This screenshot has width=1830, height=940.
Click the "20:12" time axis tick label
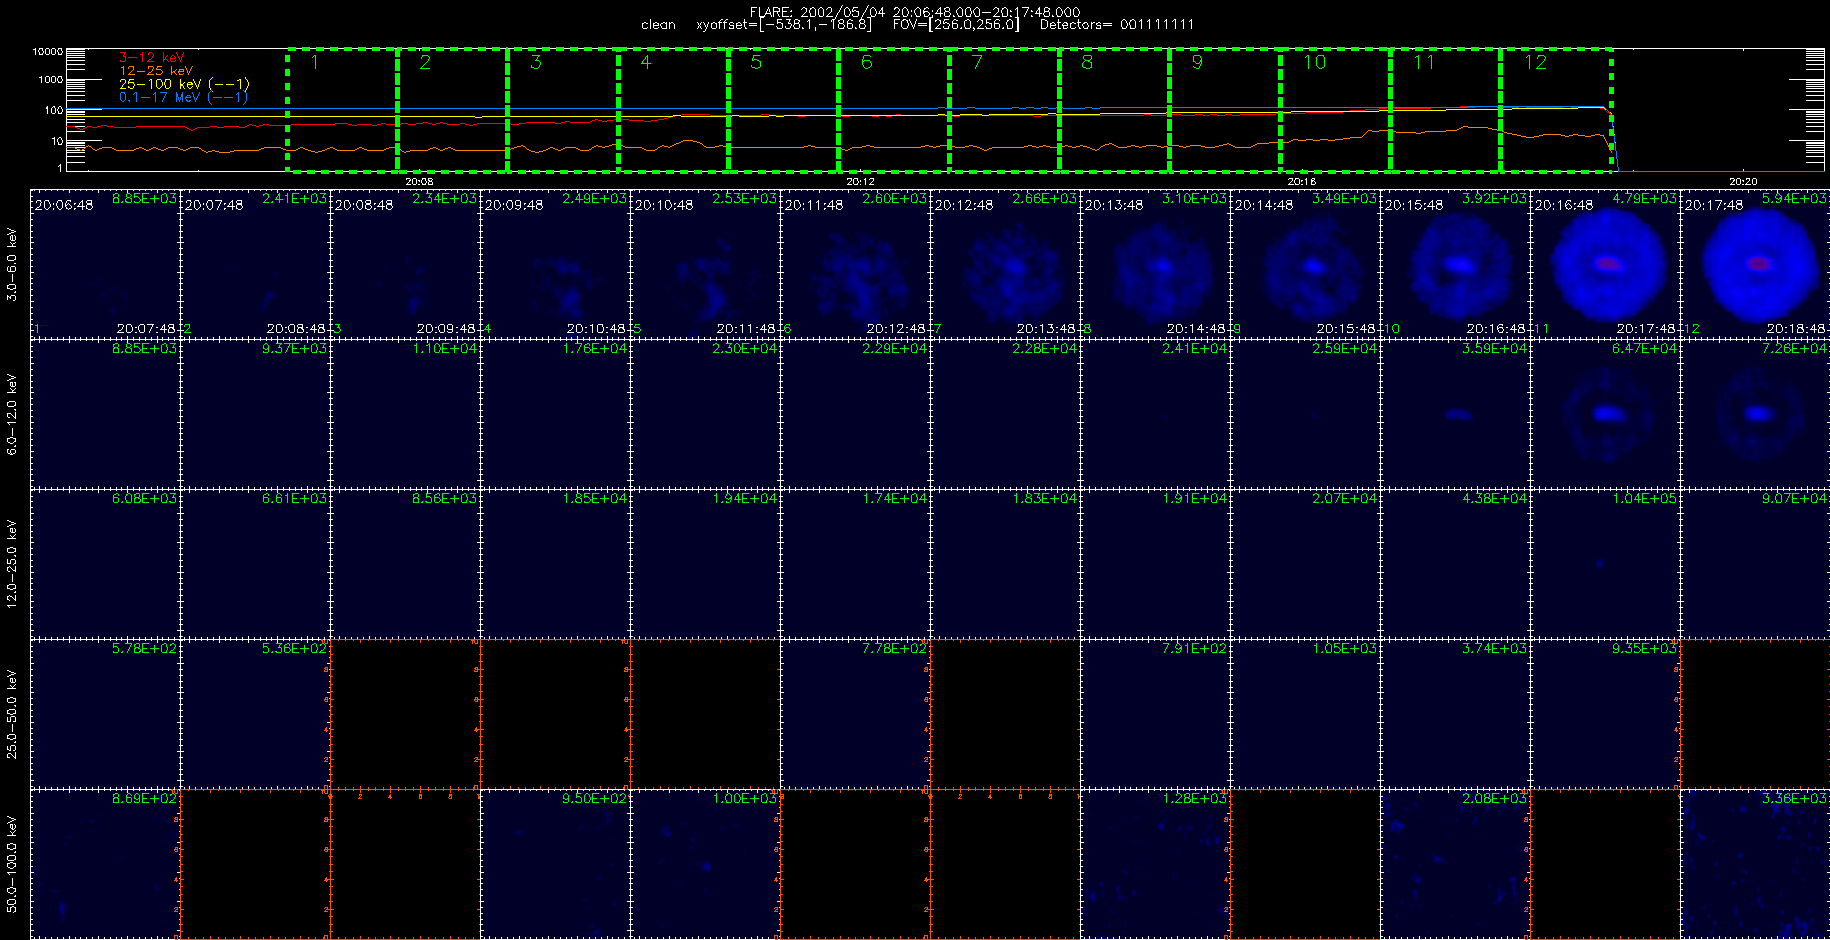(860, 182)
